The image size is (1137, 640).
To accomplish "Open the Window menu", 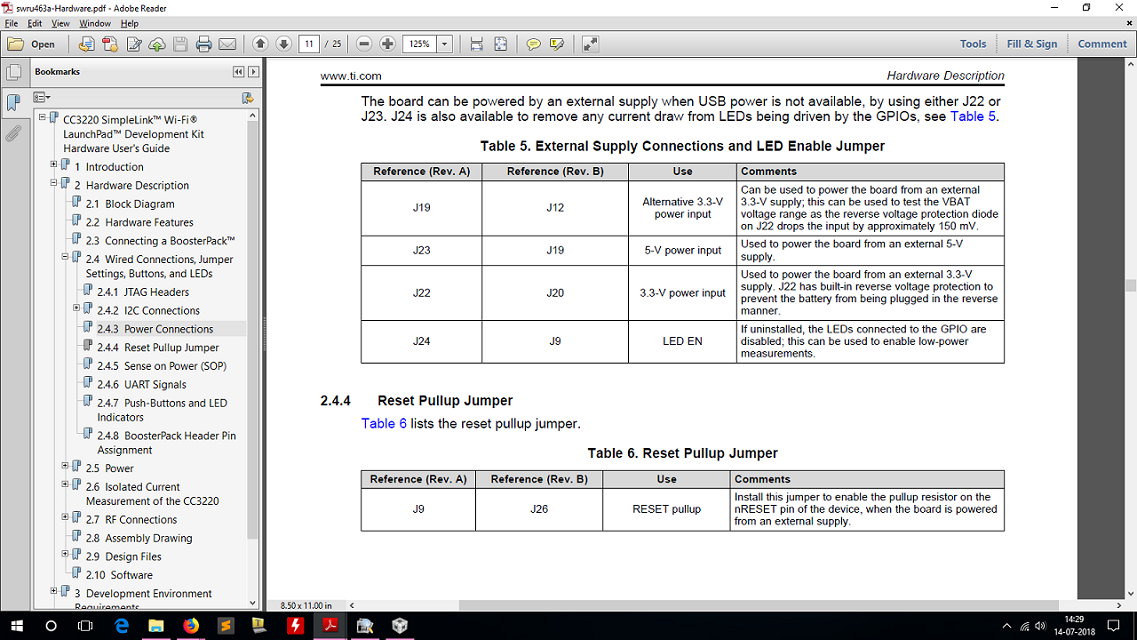I will tap(95, 24).
